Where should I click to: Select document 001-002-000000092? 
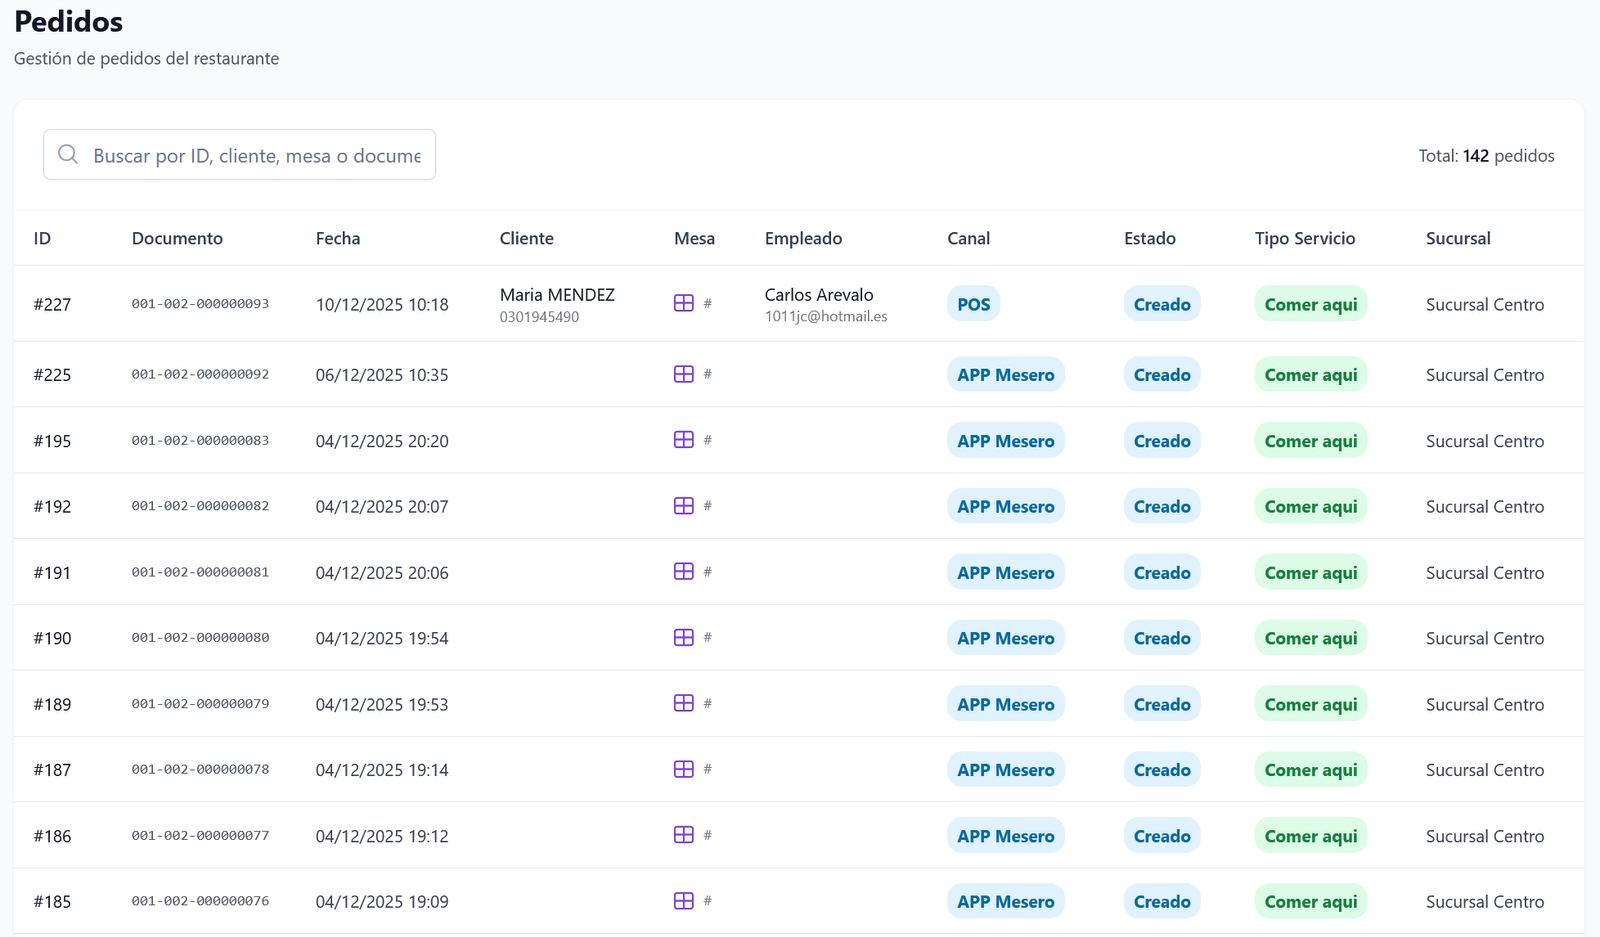(x=200, y=374)
